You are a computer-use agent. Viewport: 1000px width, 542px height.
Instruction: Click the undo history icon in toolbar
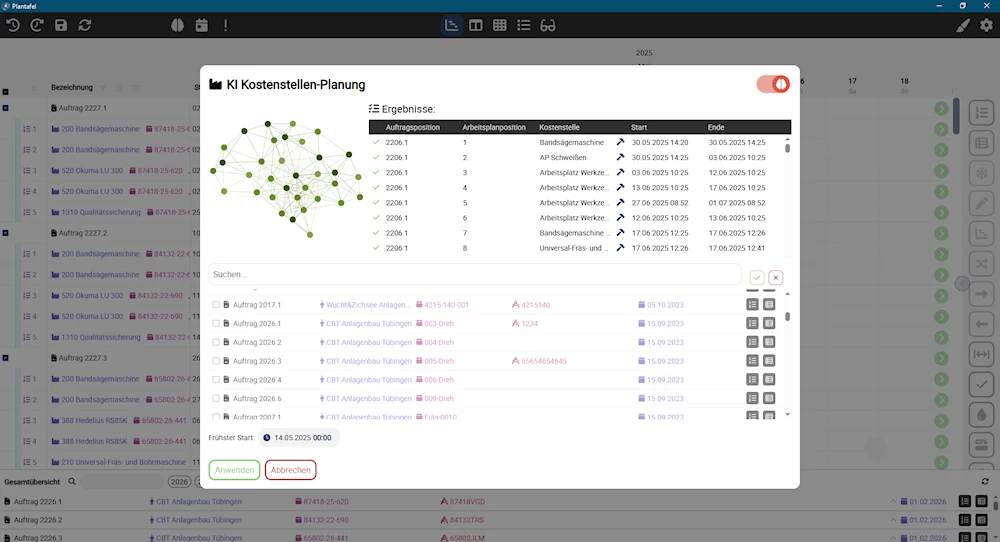(13, 25)
